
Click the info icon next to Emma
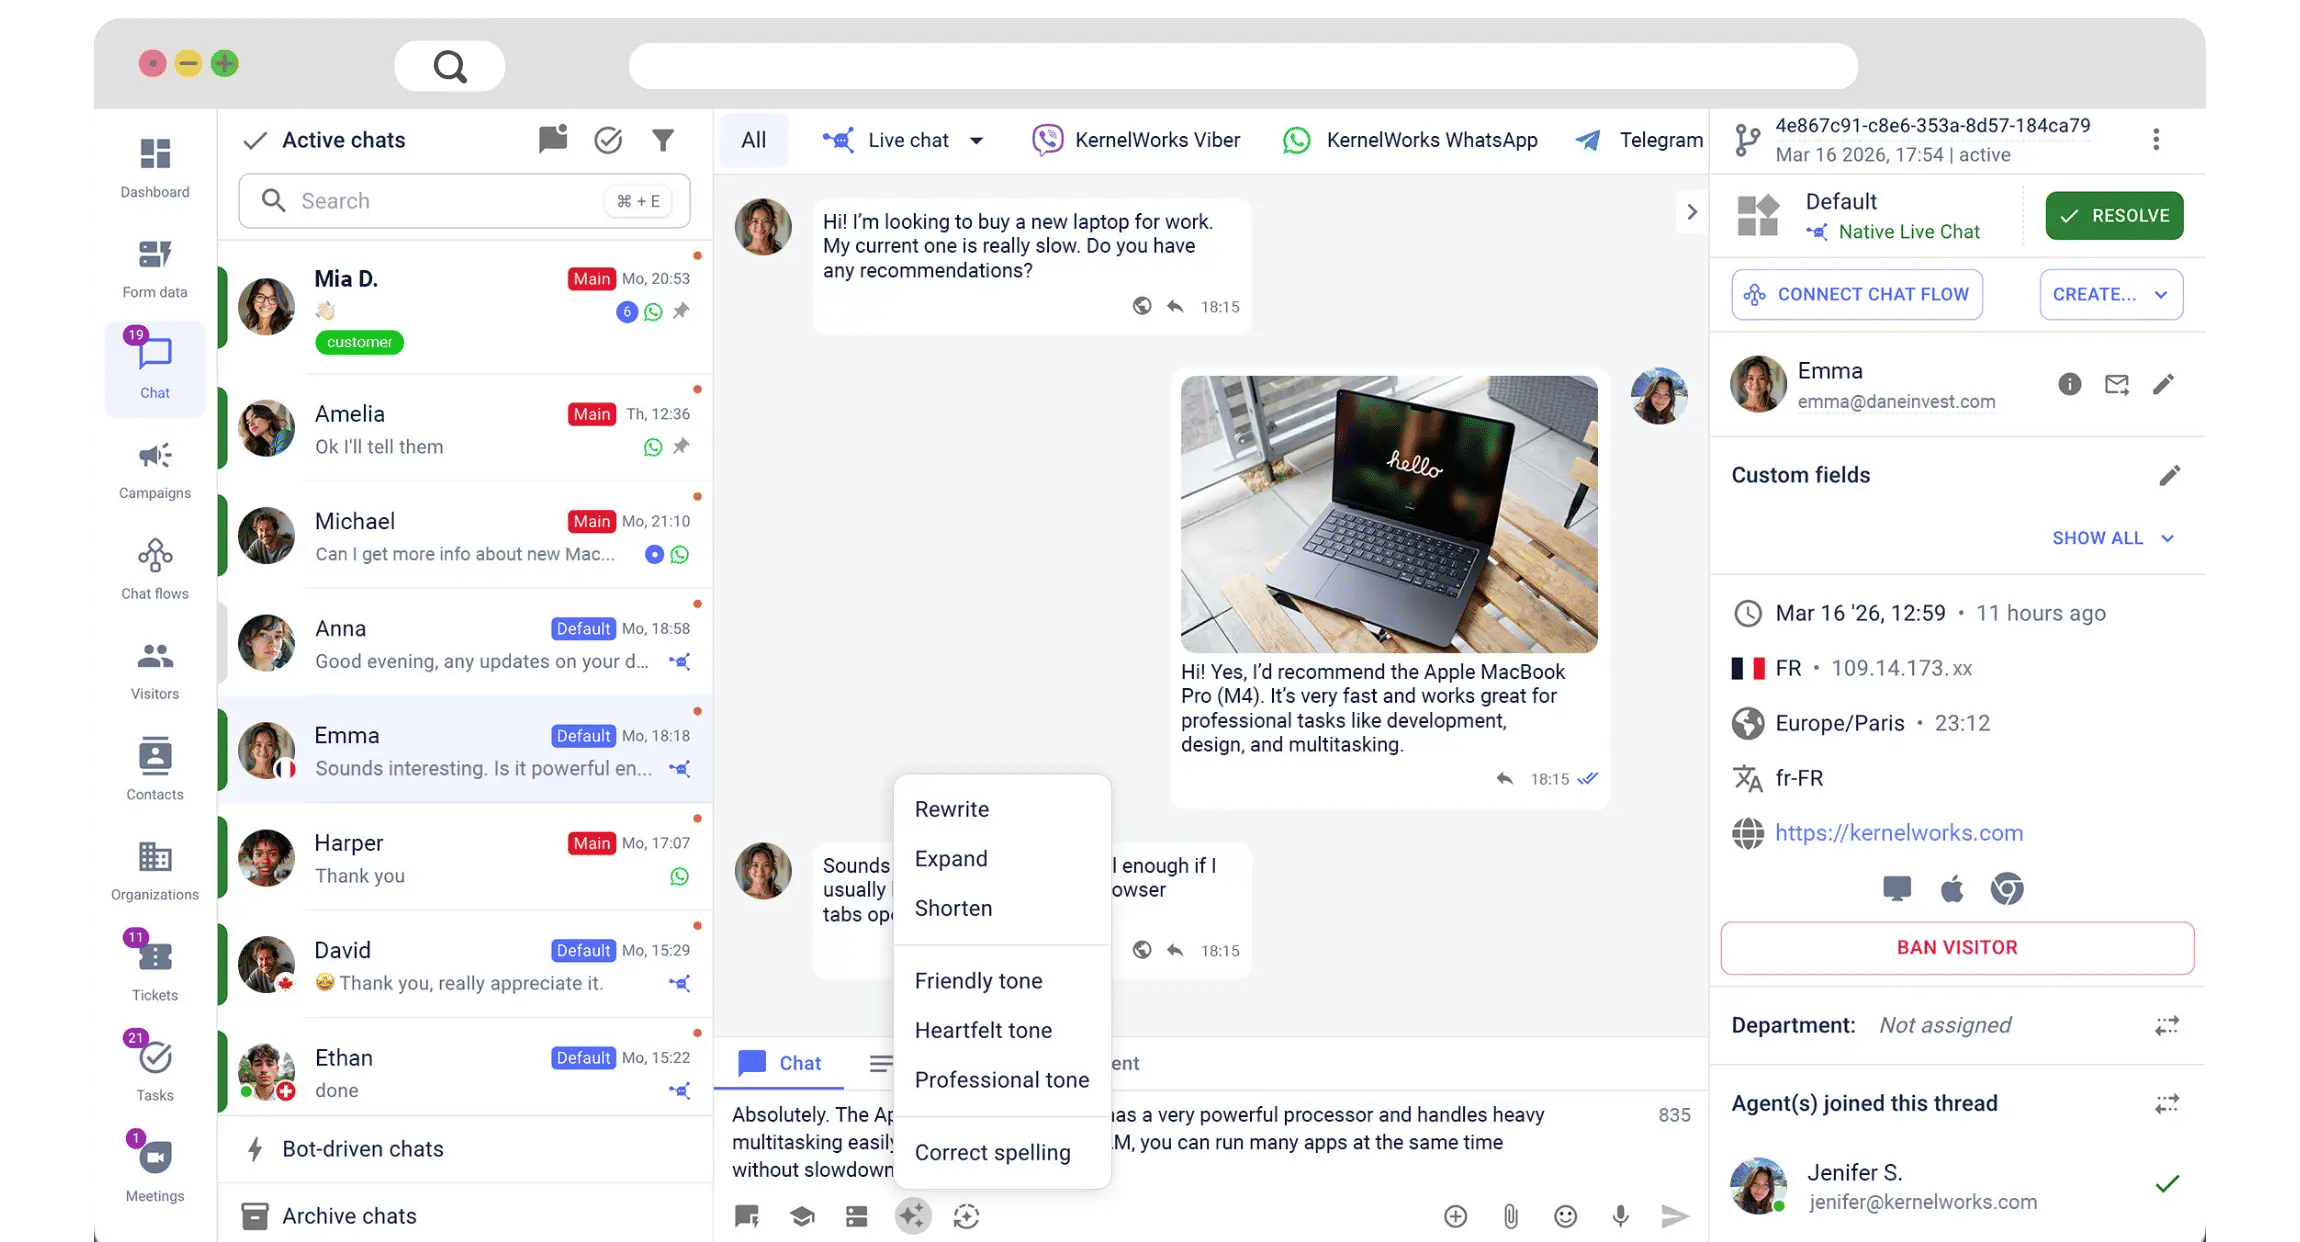(2070, 384)
